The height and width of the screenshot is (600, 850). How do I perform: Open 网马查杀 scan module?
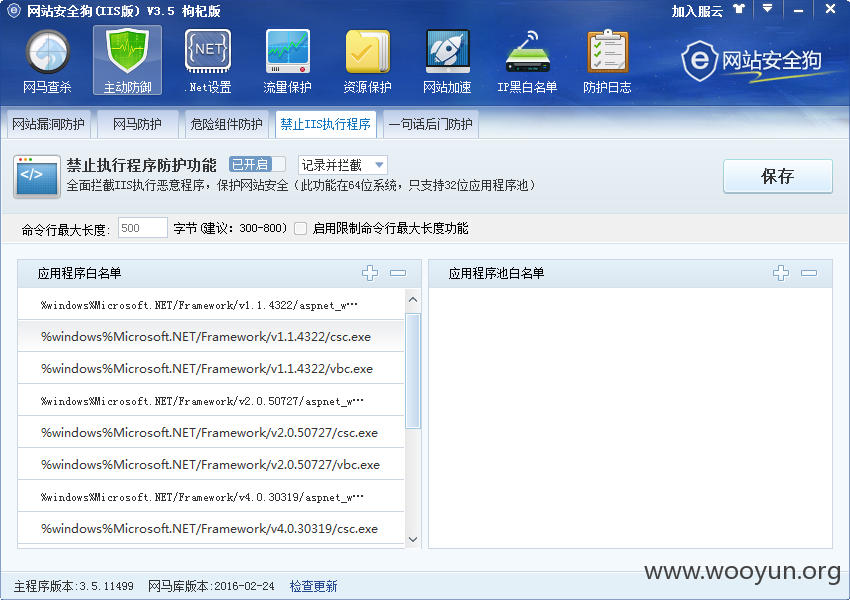coord(47,61)
